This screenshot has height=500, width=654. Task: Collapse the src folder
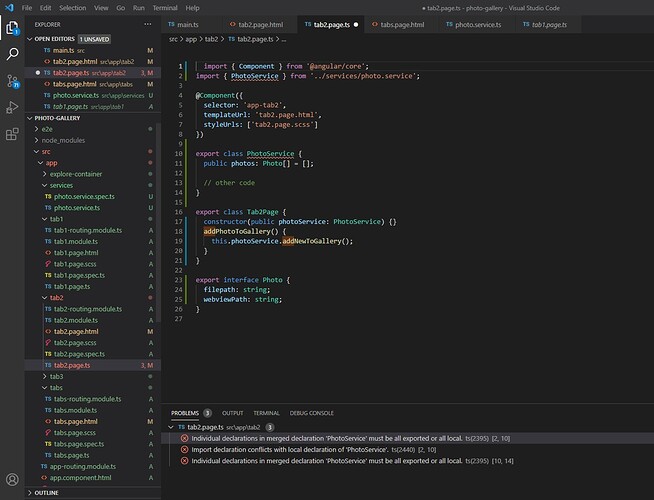[x=37, y=151]
